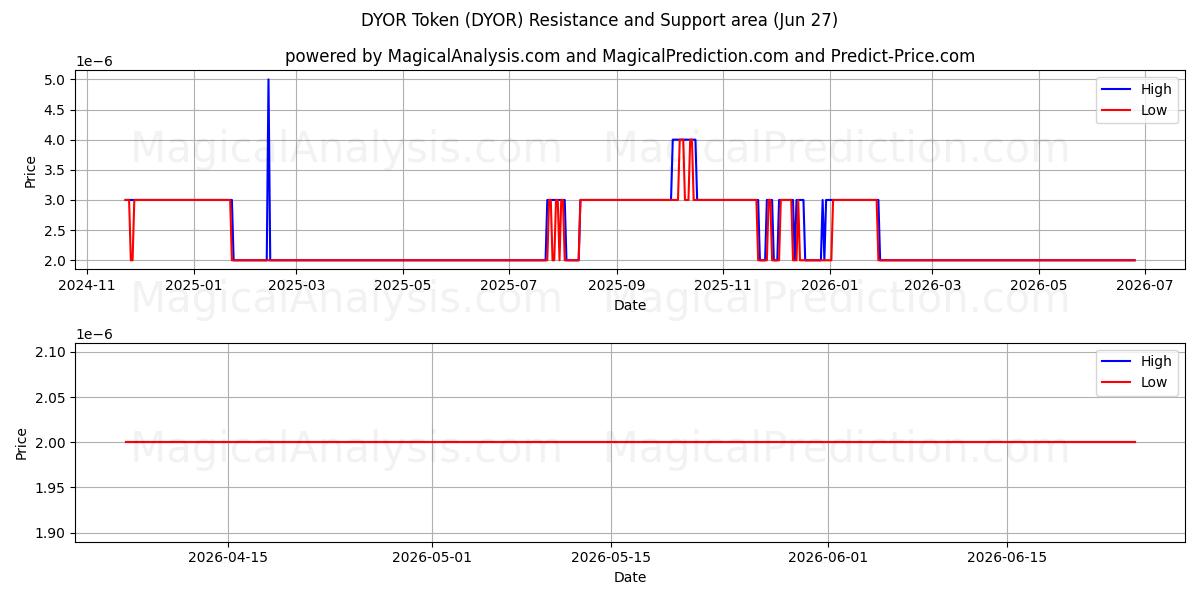The image size is (1200, 600).
Task: Click the '1e−6' exponent label above the bottom chart
Action: (x=95, y=333)
